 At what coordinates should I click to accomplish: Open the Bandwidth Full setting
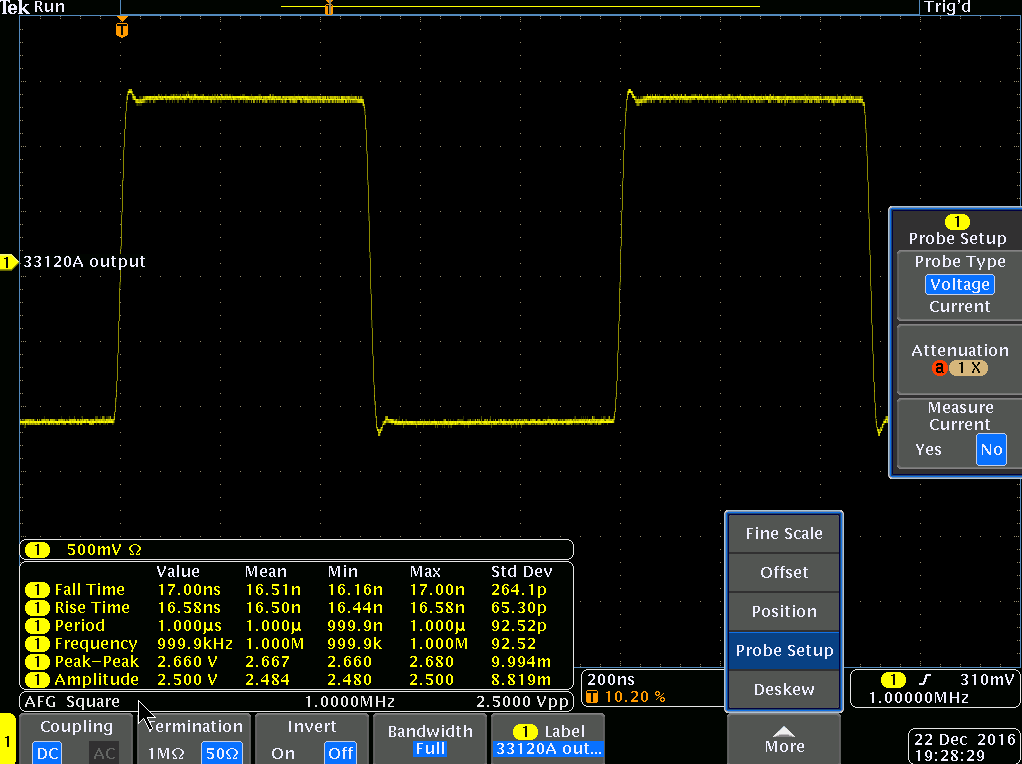430,740
